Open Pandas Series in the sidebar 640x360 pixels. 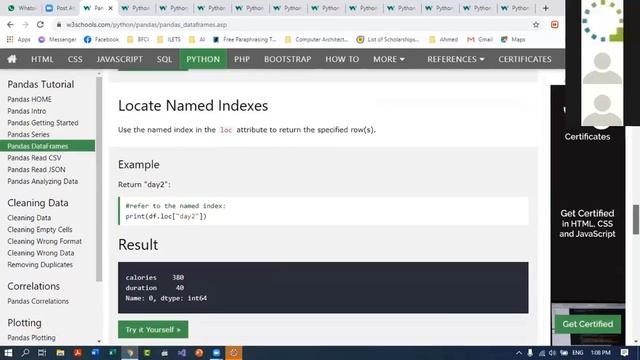(28, 134)
